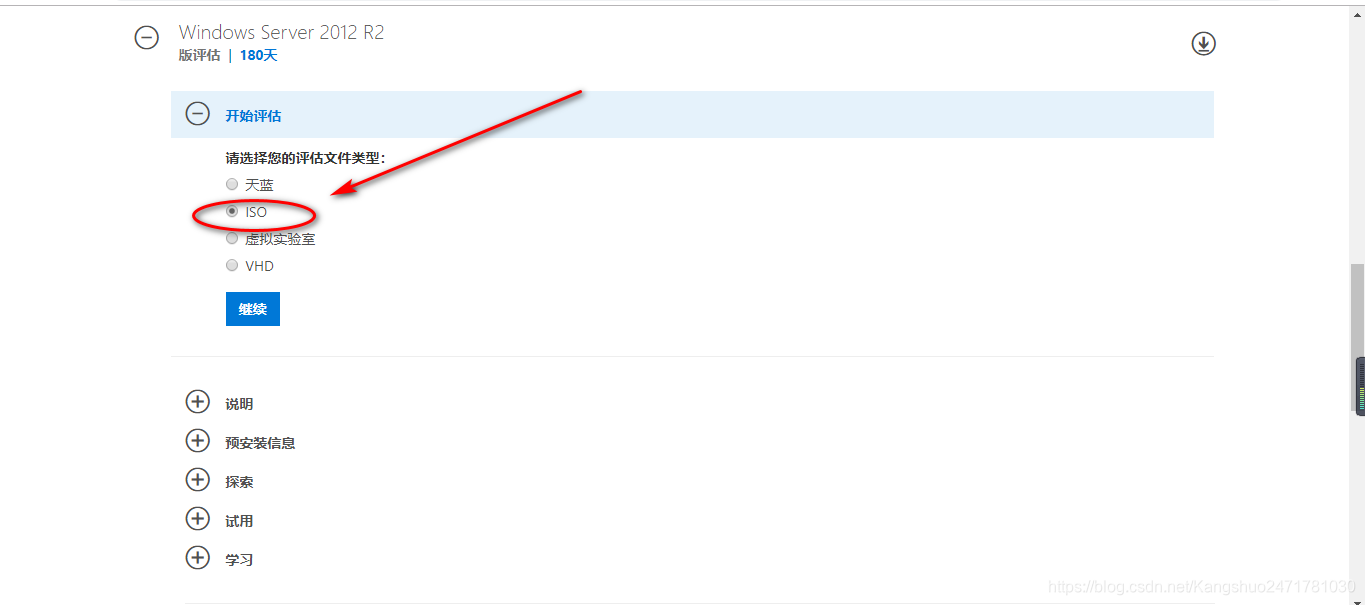
Task: Expand the 学习 plus icon
Action: pyautogui.click(x=198, y=558)
